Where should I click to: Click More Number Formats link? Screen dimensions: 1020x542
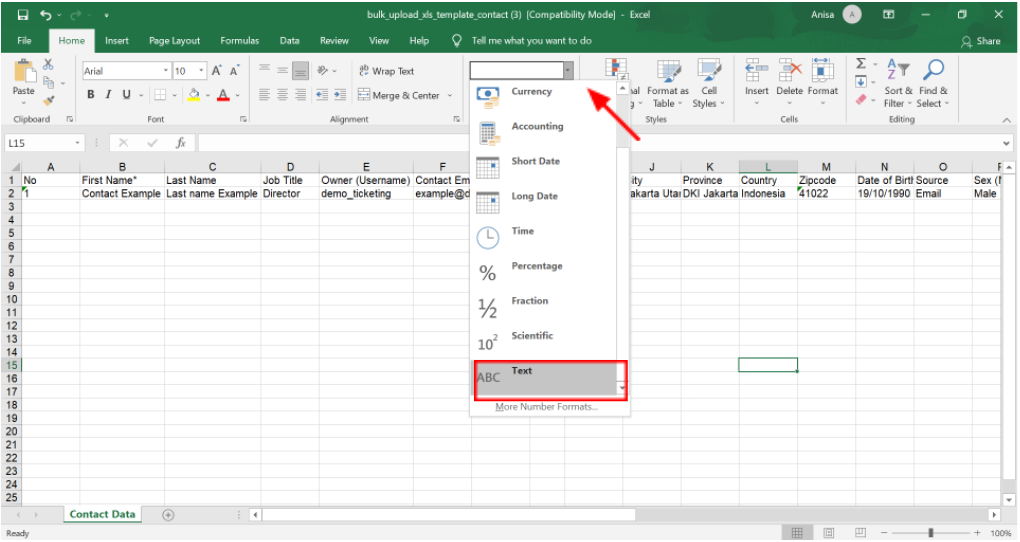pos(546,407)
